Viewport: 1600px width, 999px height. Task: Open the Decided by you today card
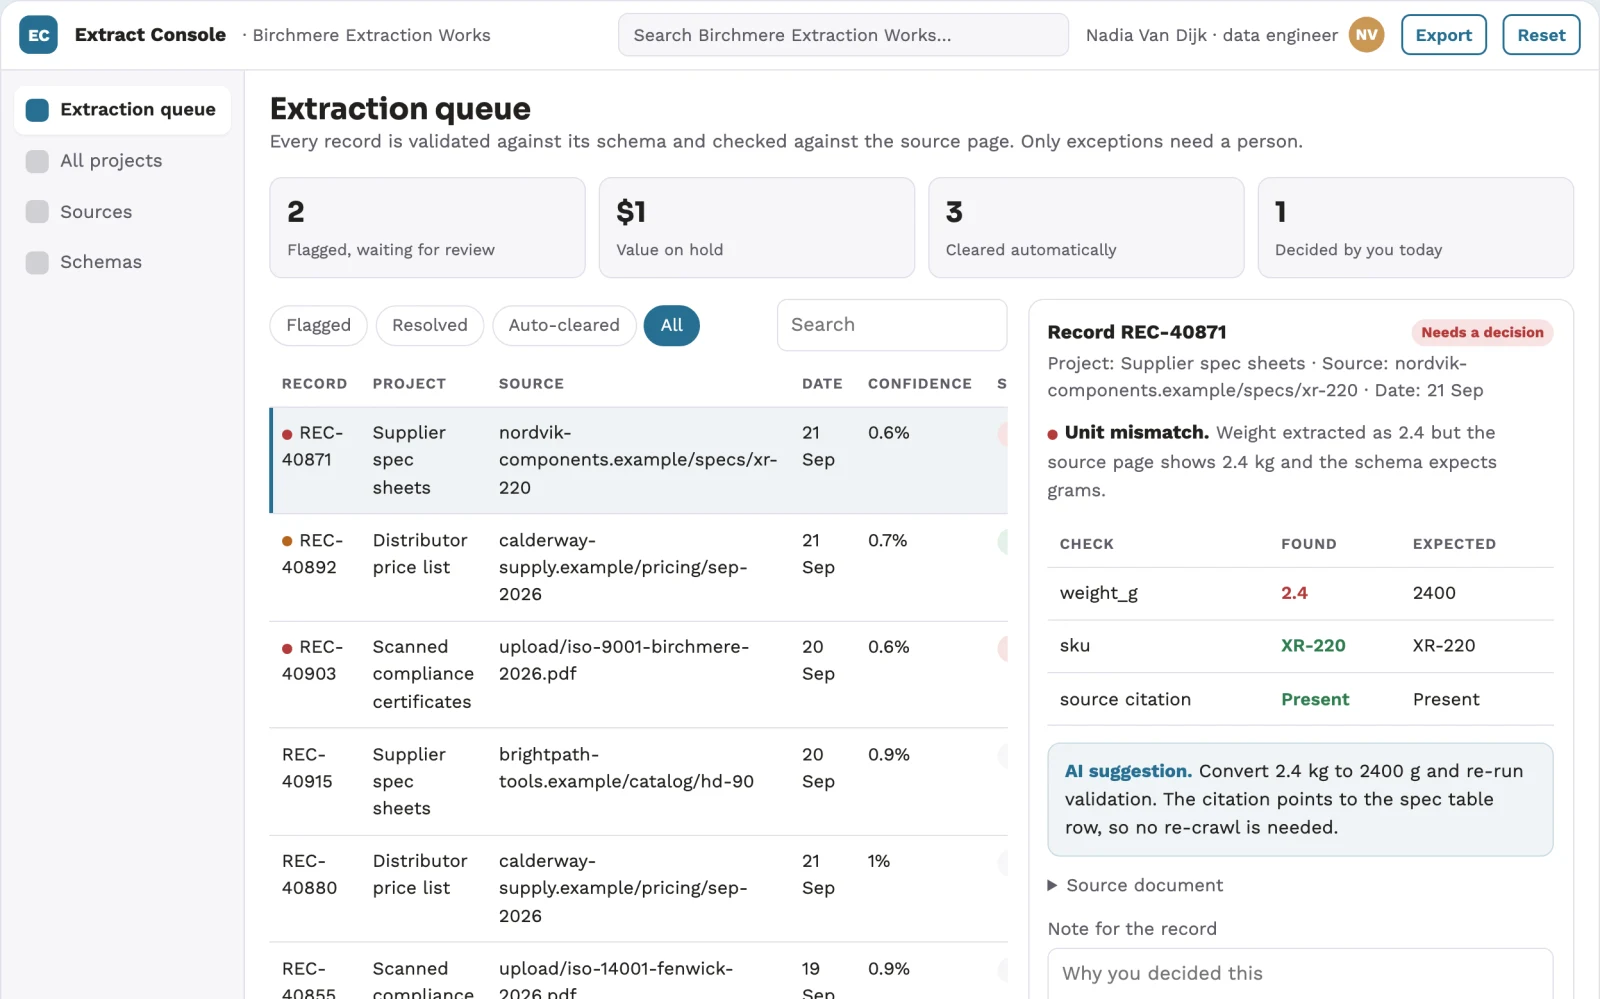point(1415,228)
